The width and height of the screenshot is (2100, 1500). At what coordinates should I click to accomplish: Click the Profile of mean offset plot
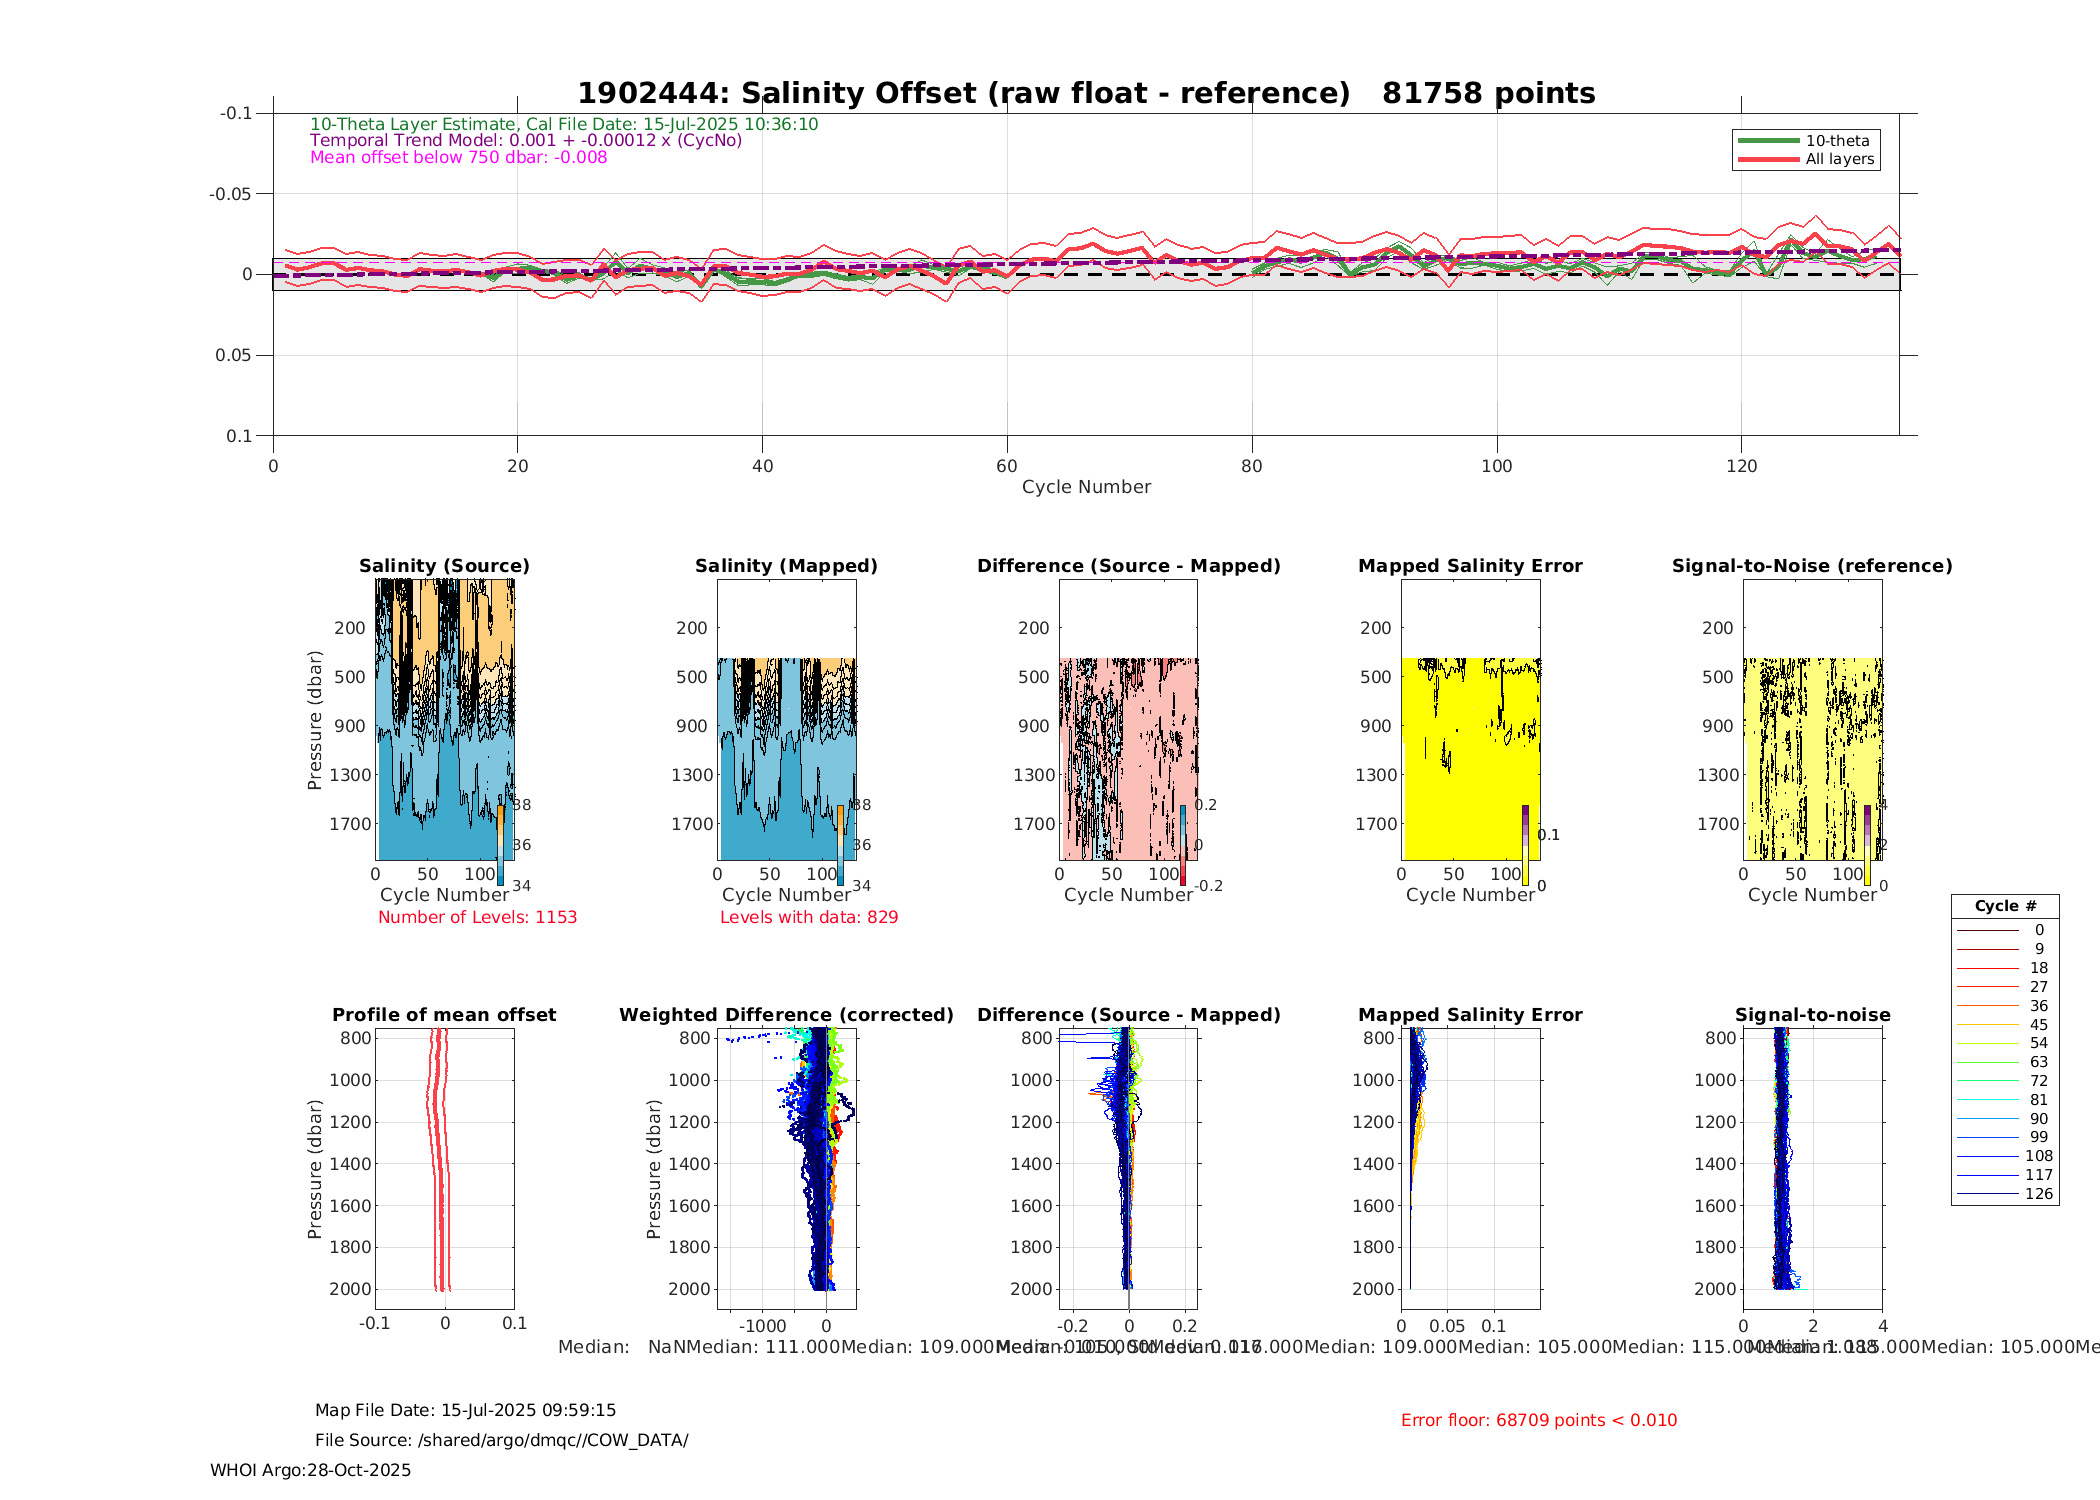444,1170
